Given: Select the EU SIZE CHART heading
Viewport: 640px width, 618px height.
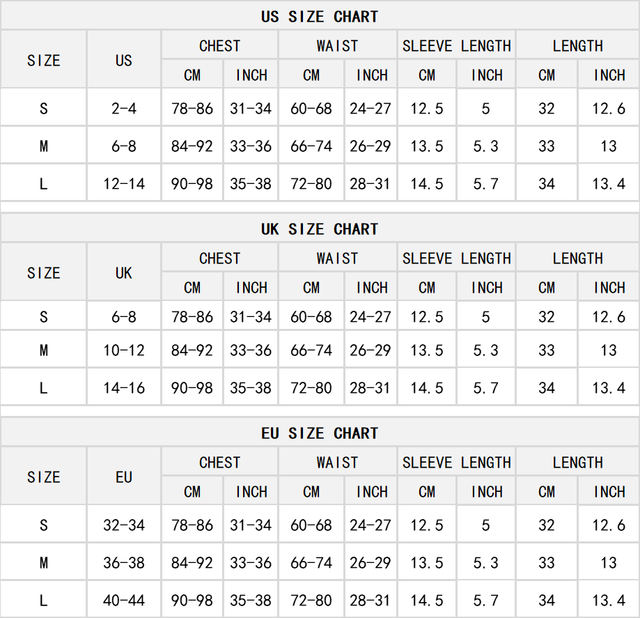Looking at the screenshot, I should click(x=319, y=433).
